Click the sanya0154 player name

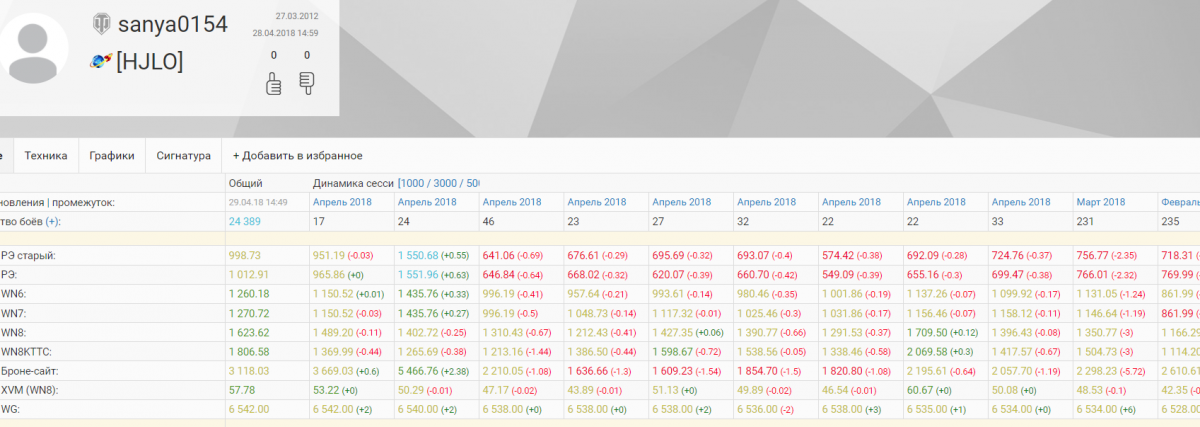[x=172, y=24]
